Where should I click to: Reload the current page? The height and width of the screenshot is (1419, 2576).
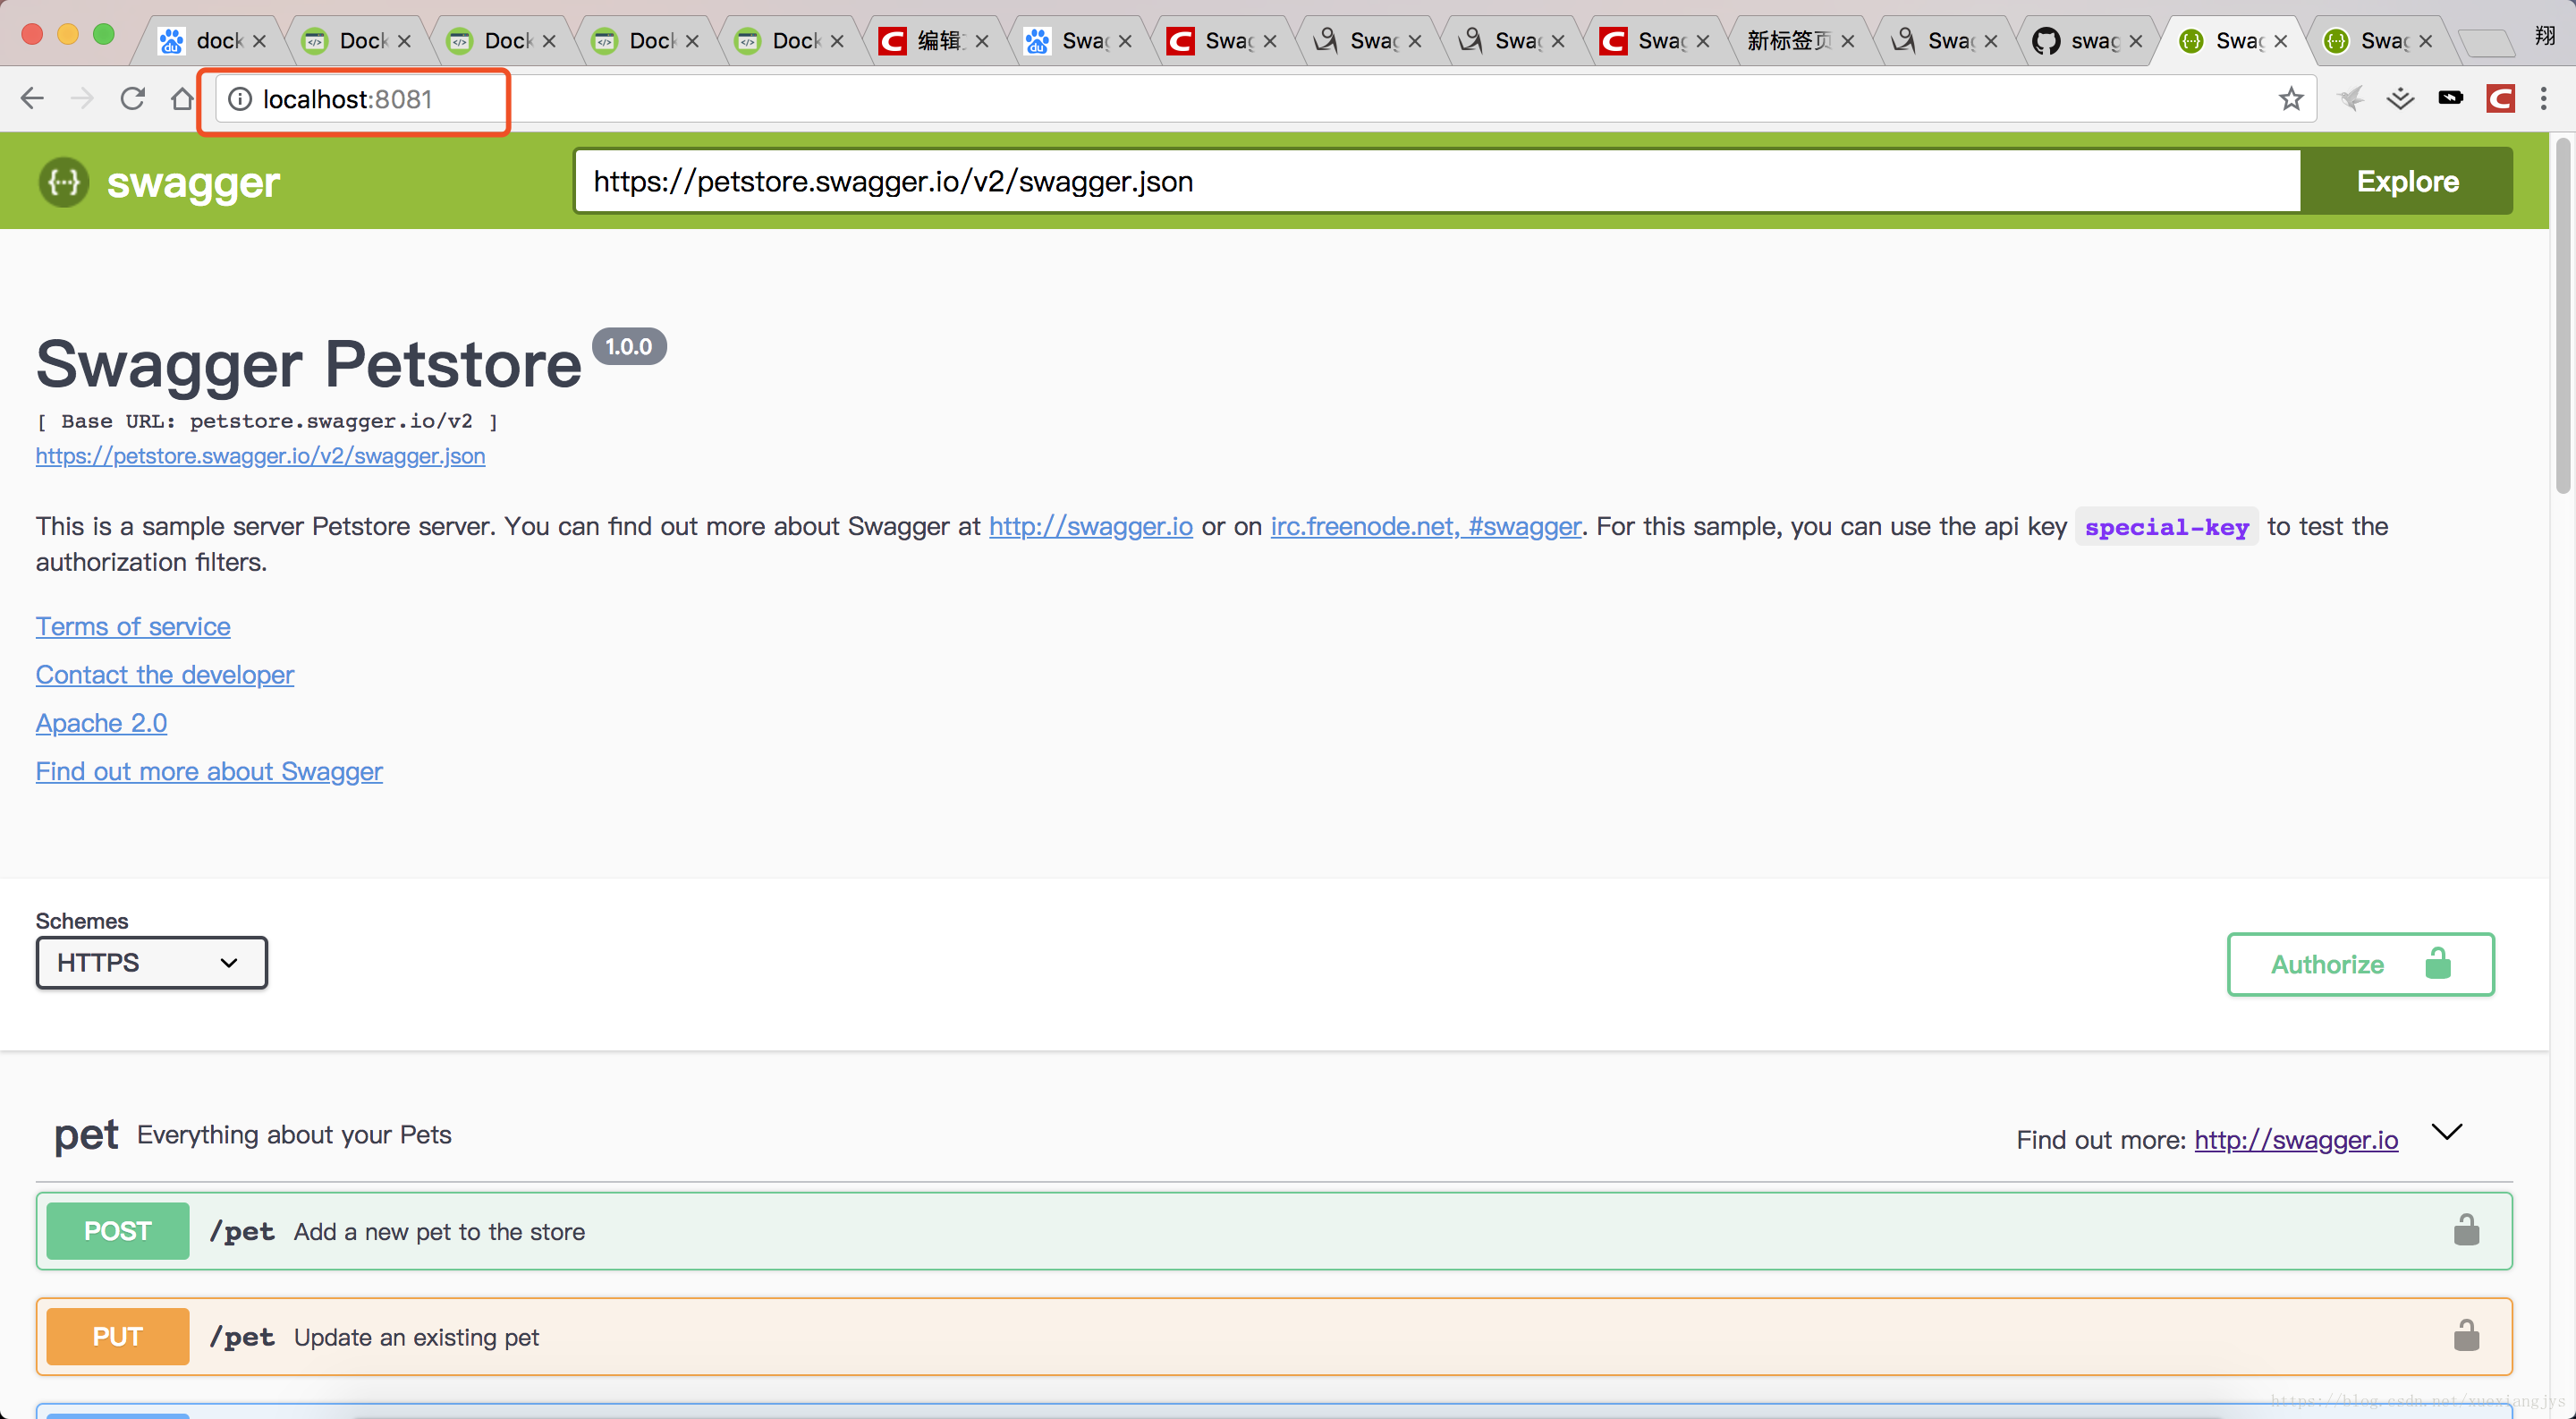tap(132, 98)
